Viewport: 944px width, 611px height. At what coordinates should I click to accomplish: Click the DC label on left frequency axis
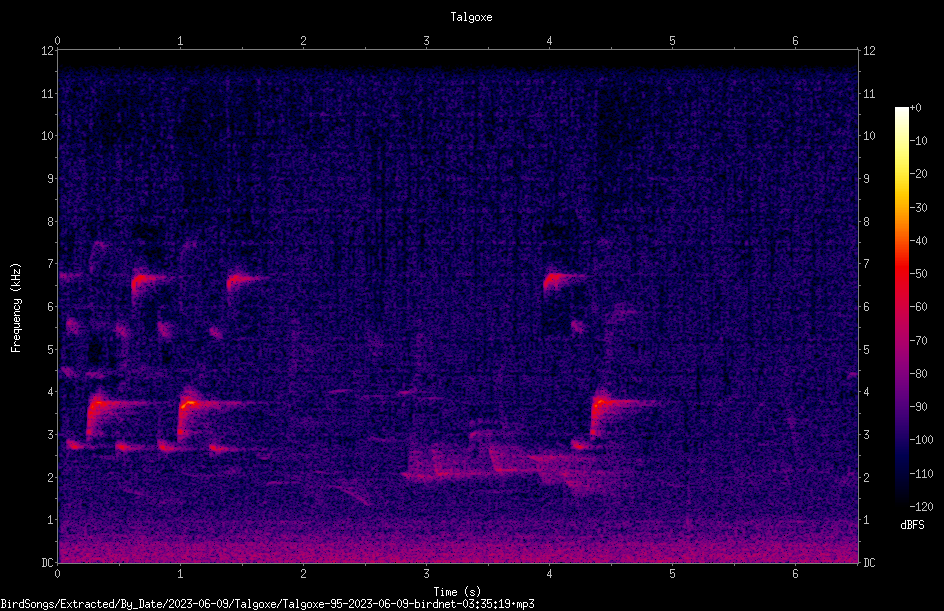pyautogui.click(x=47, y=563)
